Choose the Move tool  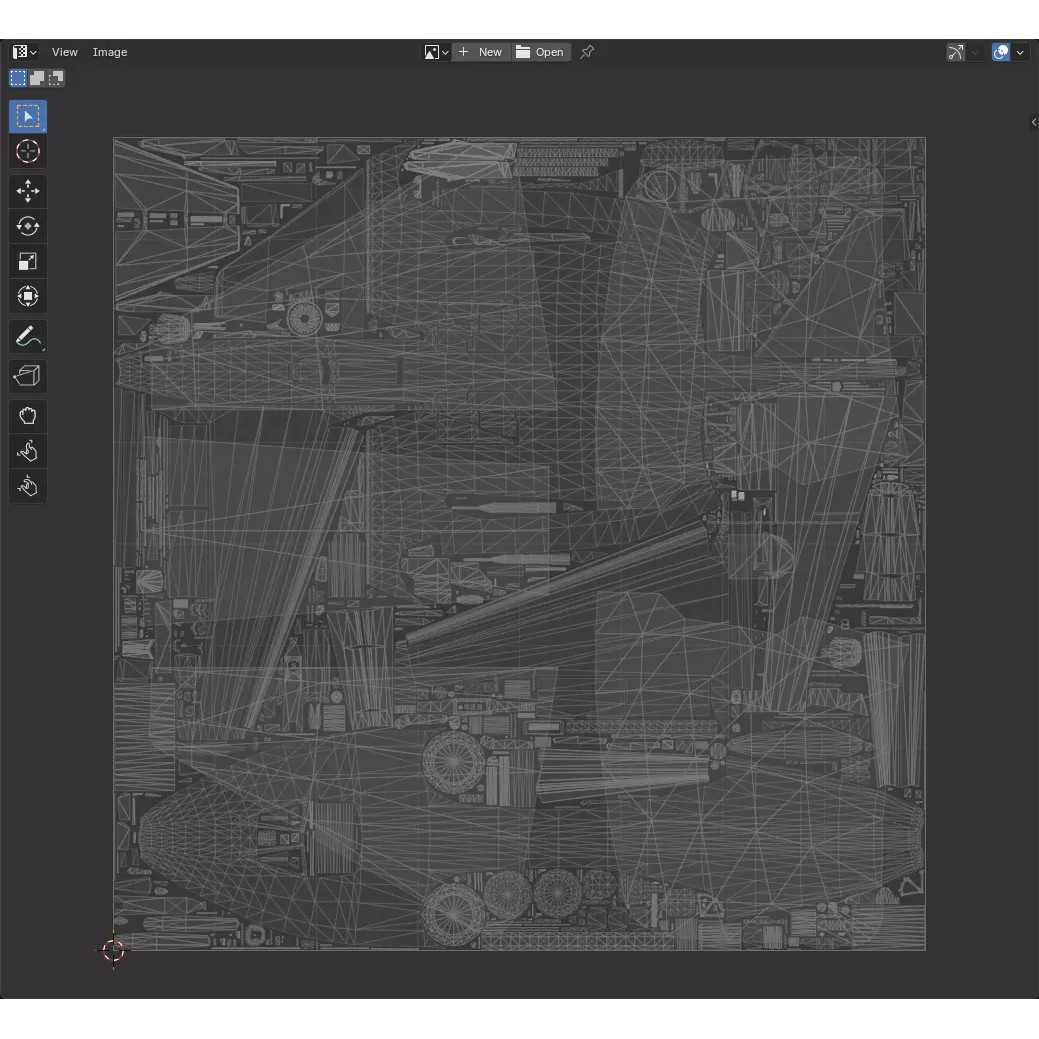click(x=28, y=191)
